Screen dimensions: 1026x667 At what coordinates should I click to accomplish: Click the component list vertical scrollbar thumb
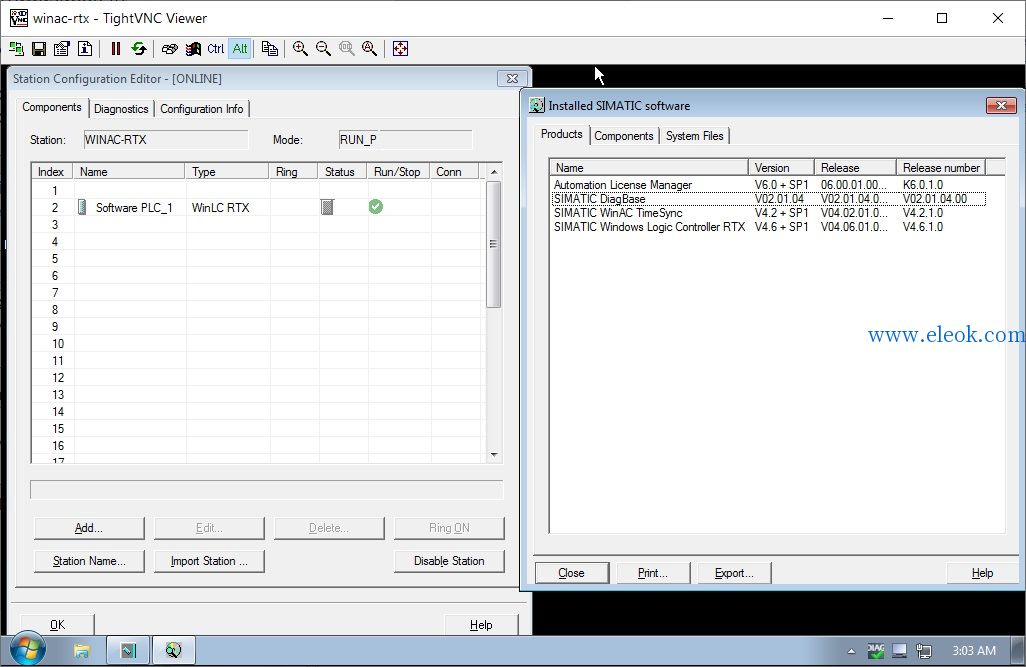494,244
